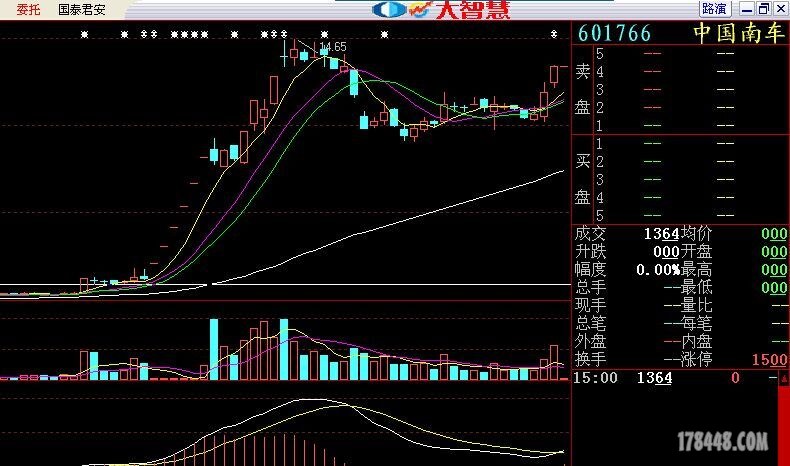Image resolution: width=790 pixels, height=466 pixels.
Task: Click the leftmost info marker above chart
Action: (85, 35)
